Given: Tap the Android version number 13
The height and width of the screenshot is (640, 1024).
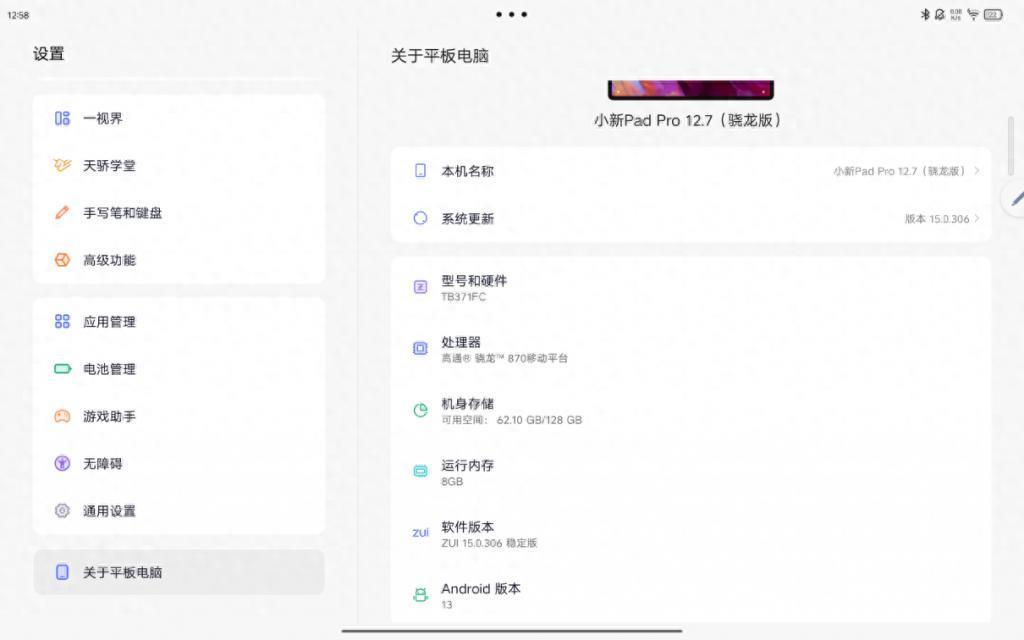Looking at the screenshot, I should click(x=447, y=605).
